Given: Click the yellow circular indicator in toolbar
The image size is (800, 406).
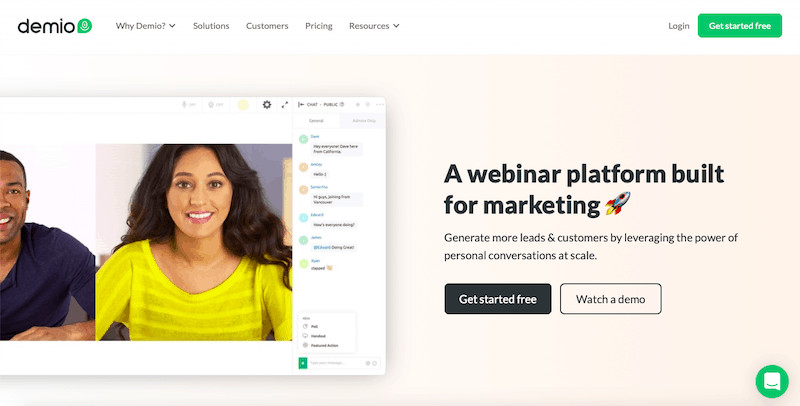Looking at the screenshot, I should click(x=243, y=105).
